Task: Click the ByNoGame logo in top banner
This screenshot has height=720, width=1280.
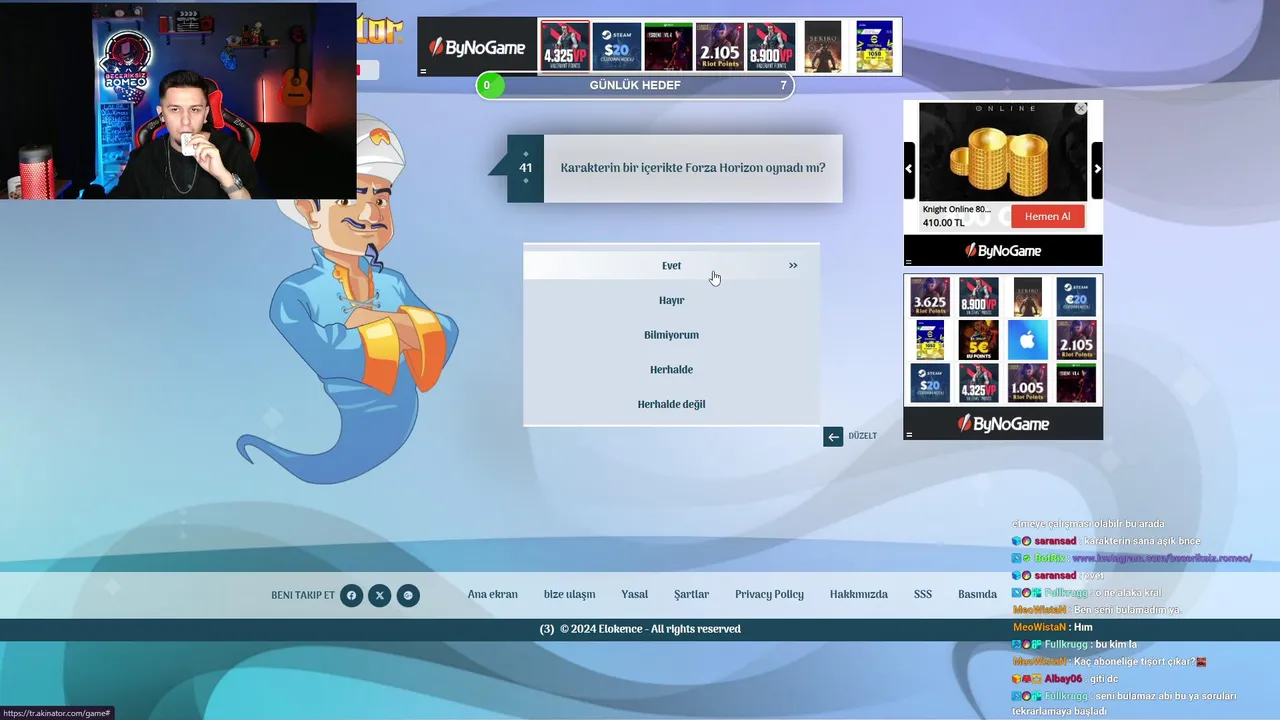Action: 477,47
